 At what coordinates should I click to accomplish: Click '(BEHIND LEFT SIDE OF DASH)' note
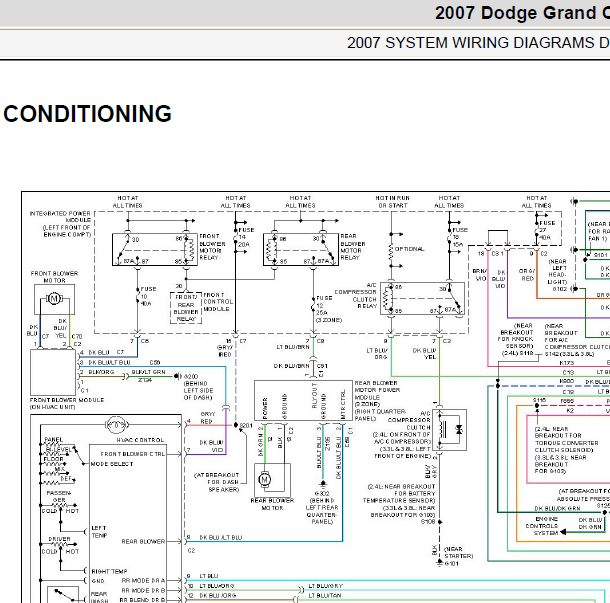click(x=198, y=391)
